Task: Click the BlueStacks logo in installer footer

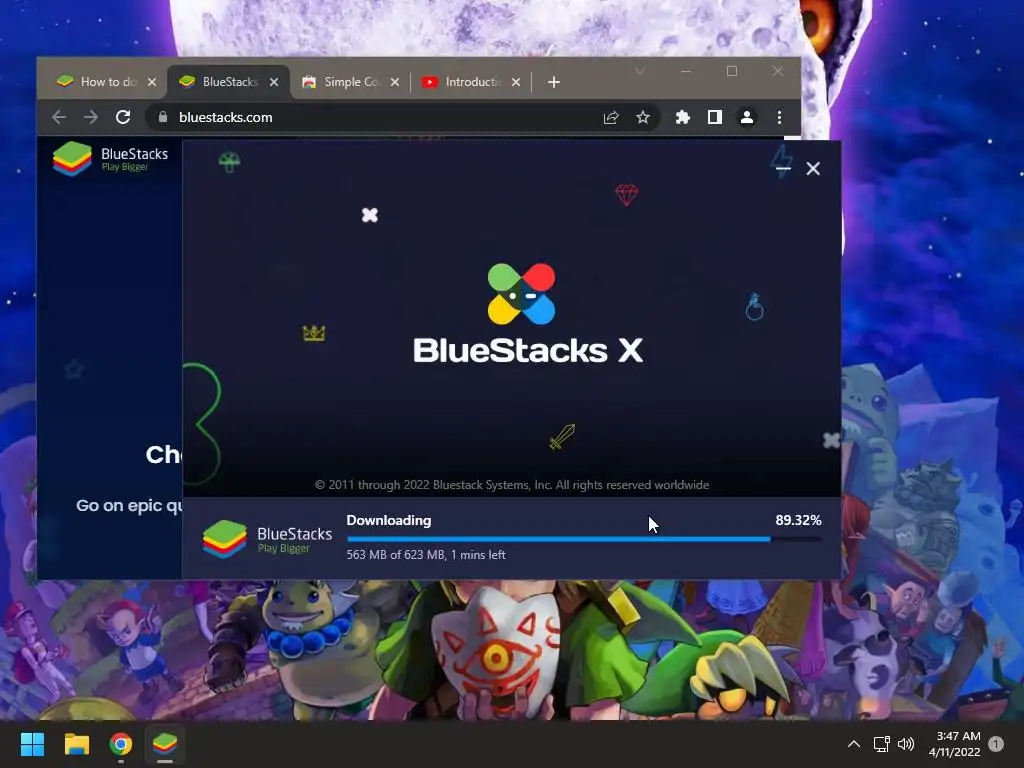Action: [x=267, y=539]
